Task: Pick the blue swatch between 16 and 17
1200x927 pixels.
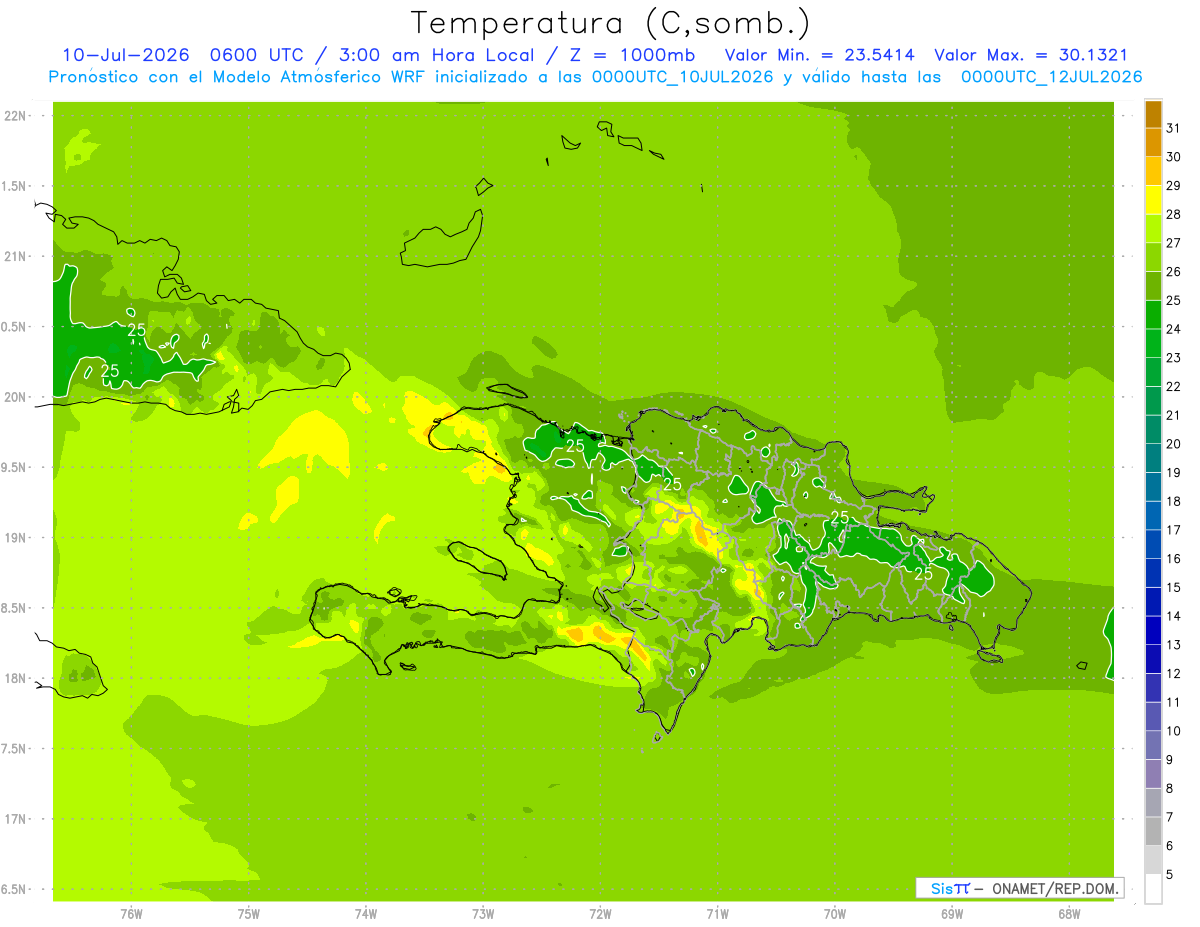Action: pos(1153,544)
